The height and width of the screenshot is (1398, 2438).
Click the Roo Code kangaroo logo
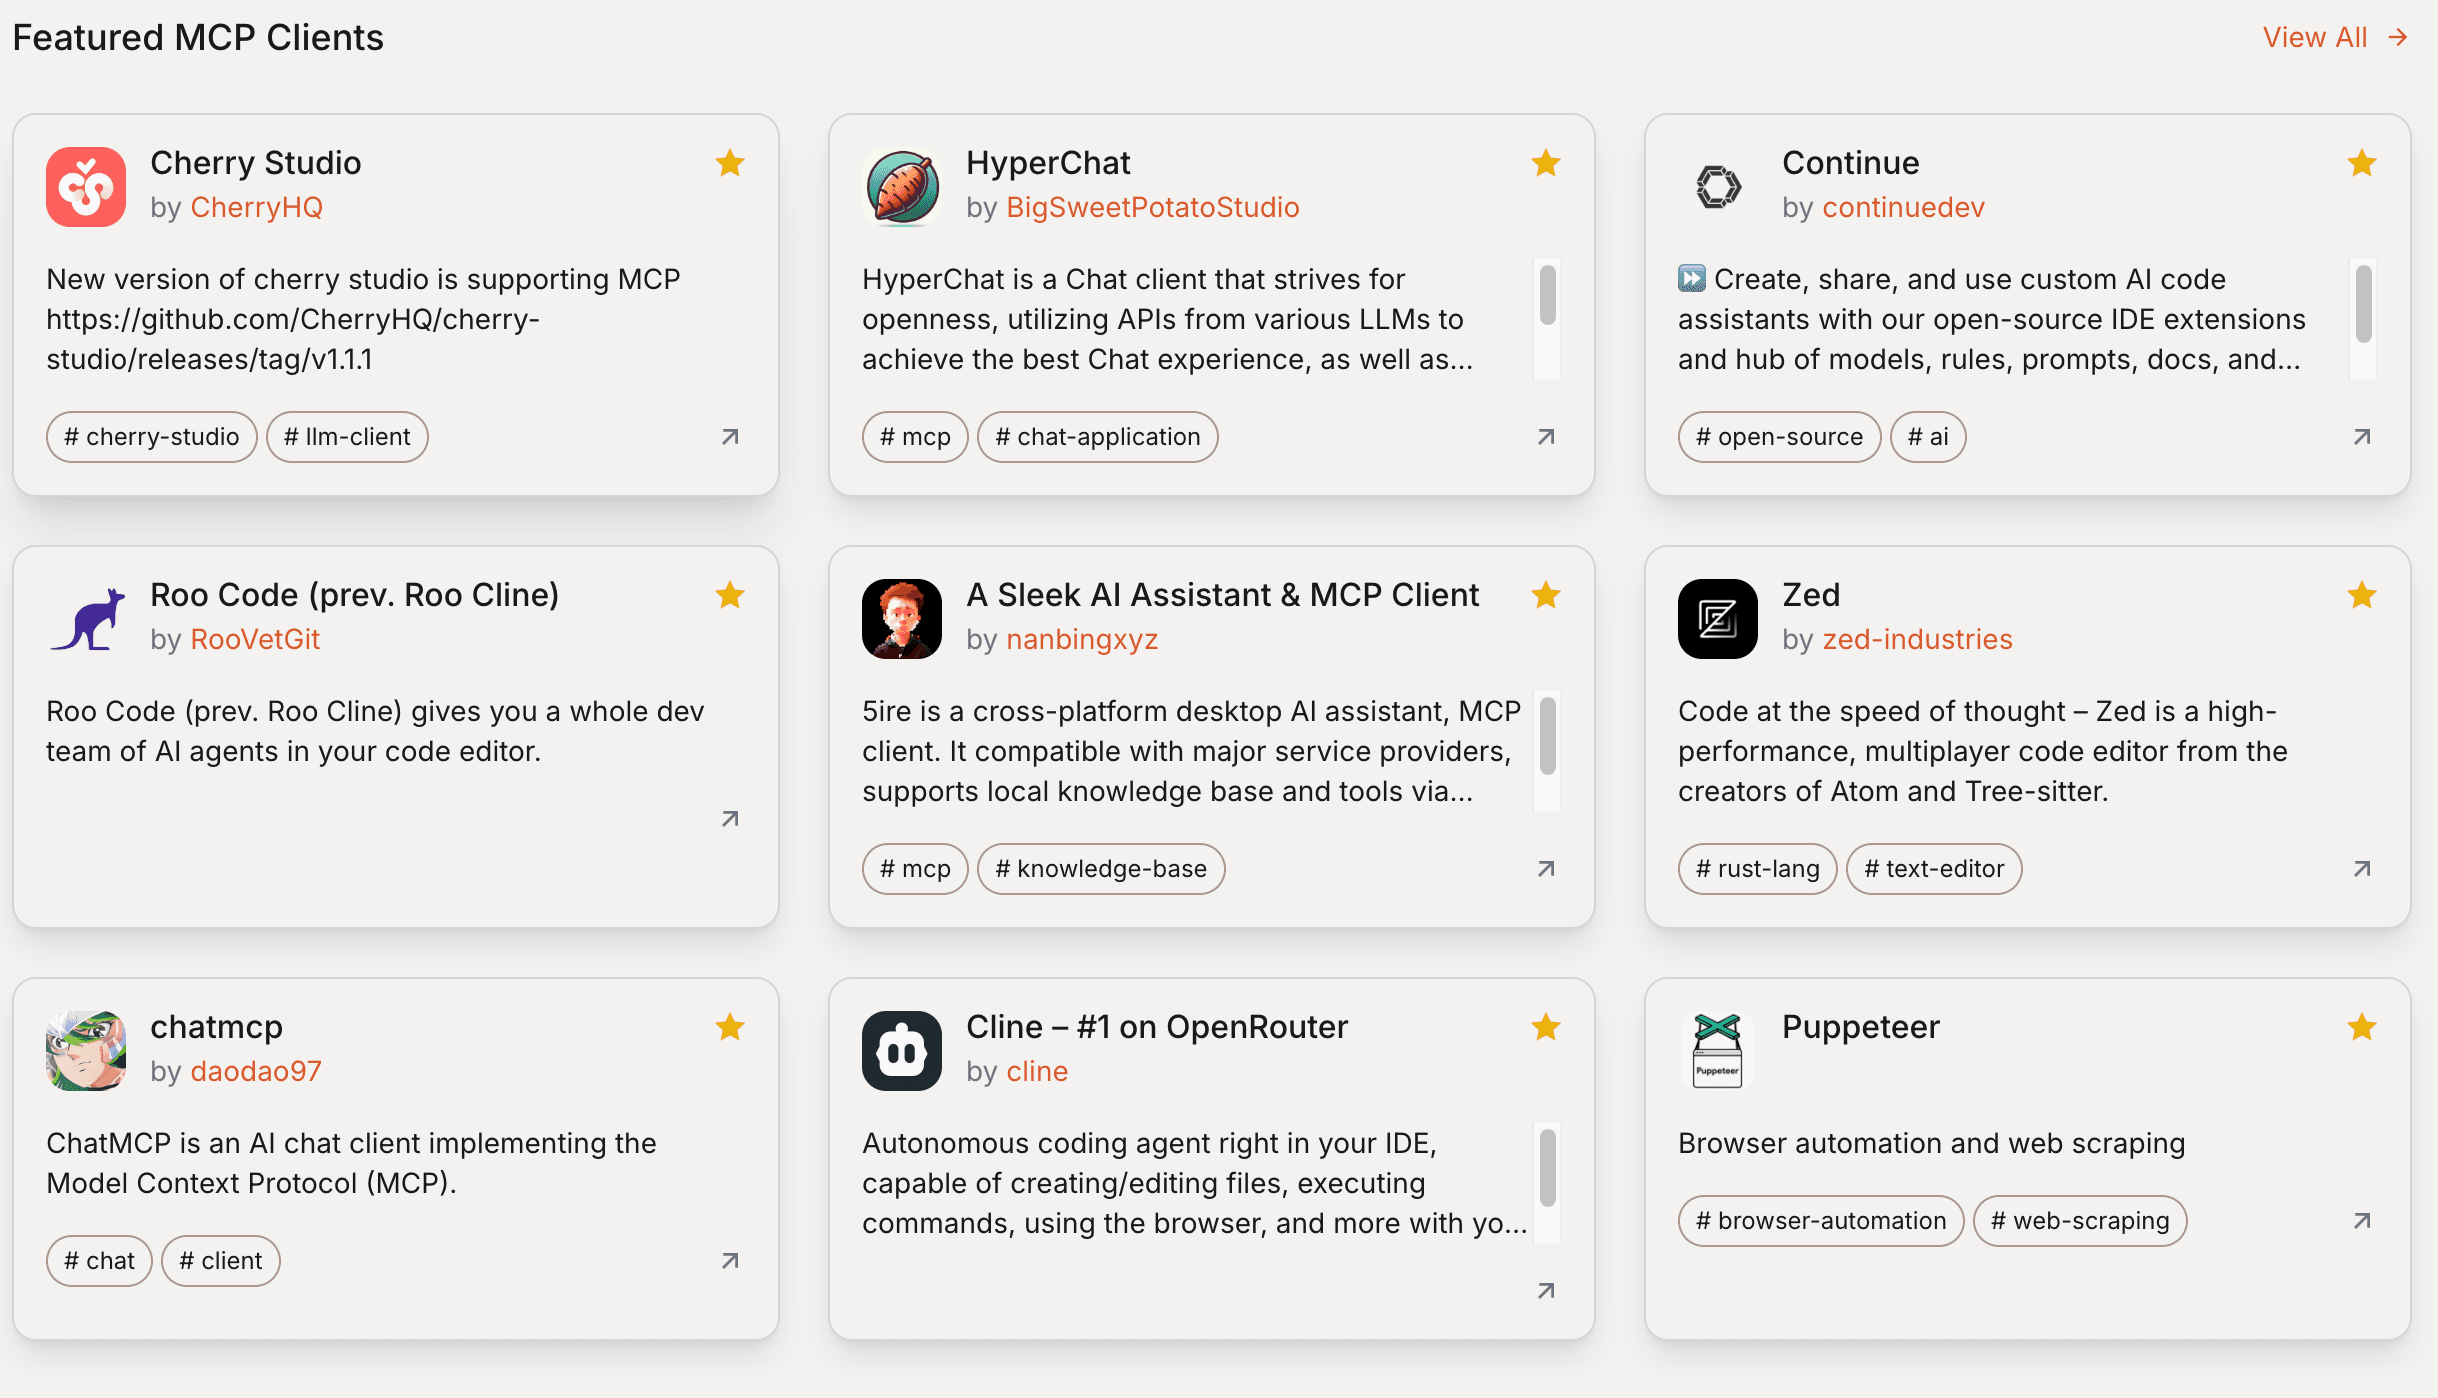86,619
